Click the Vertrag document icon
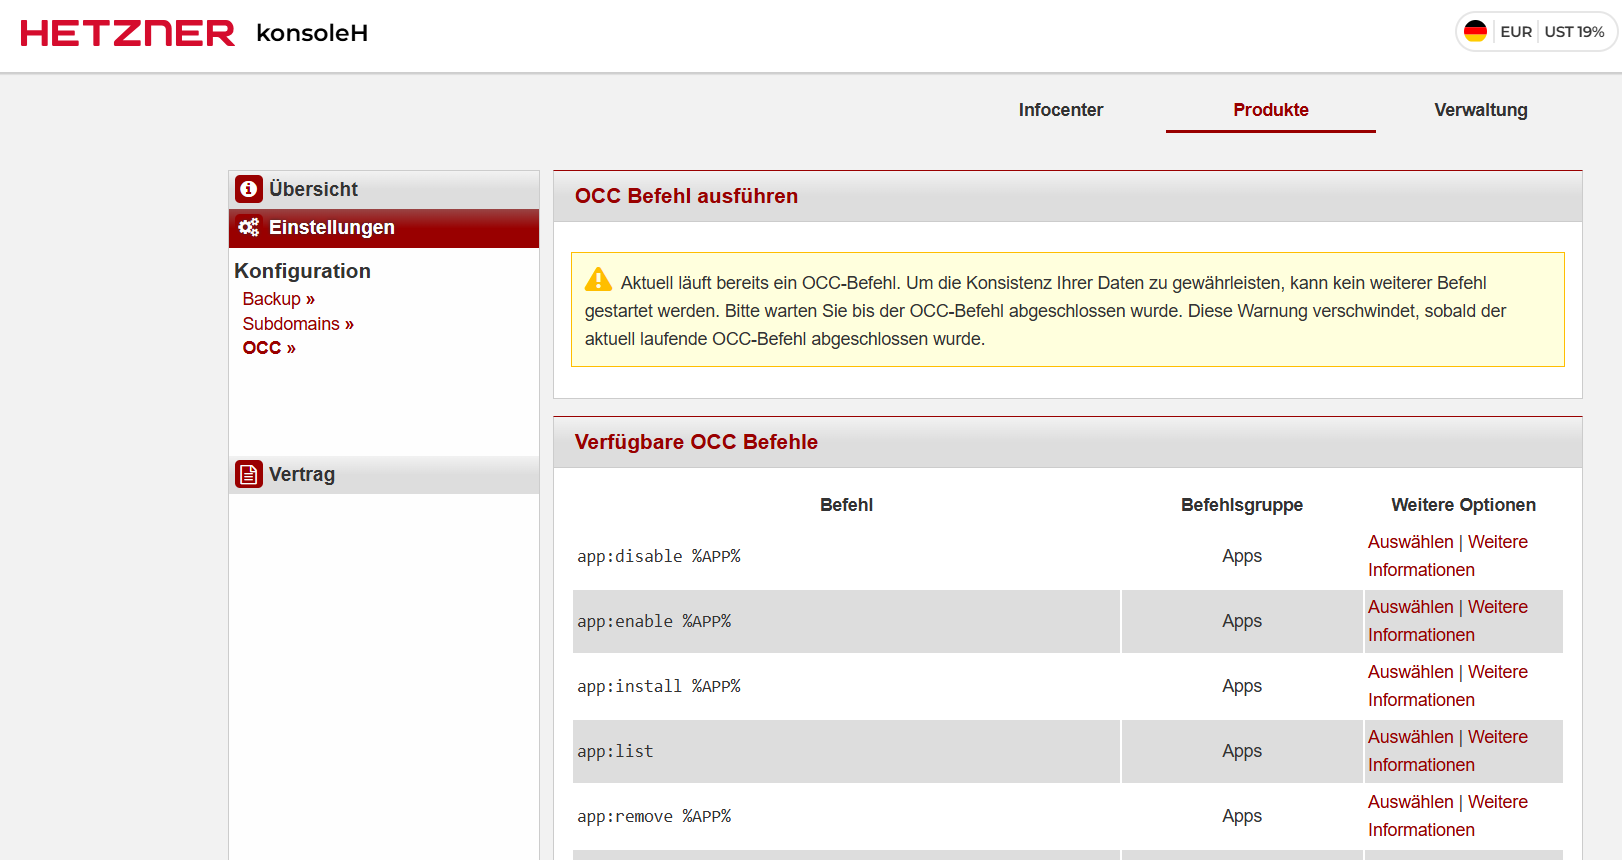The width and height of the screenshot is (1622, 860). (x=249, y=474)
